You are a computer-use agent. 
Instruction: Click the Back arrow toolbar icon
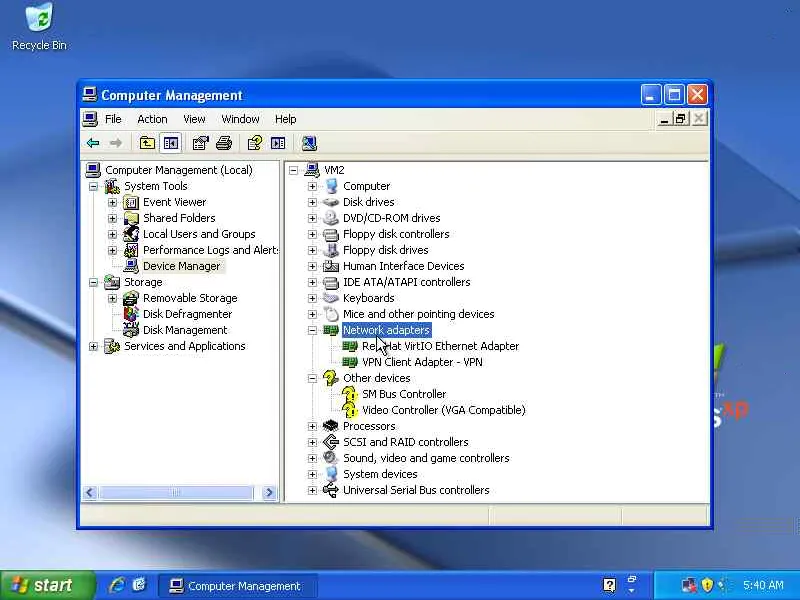click(93, 143)
